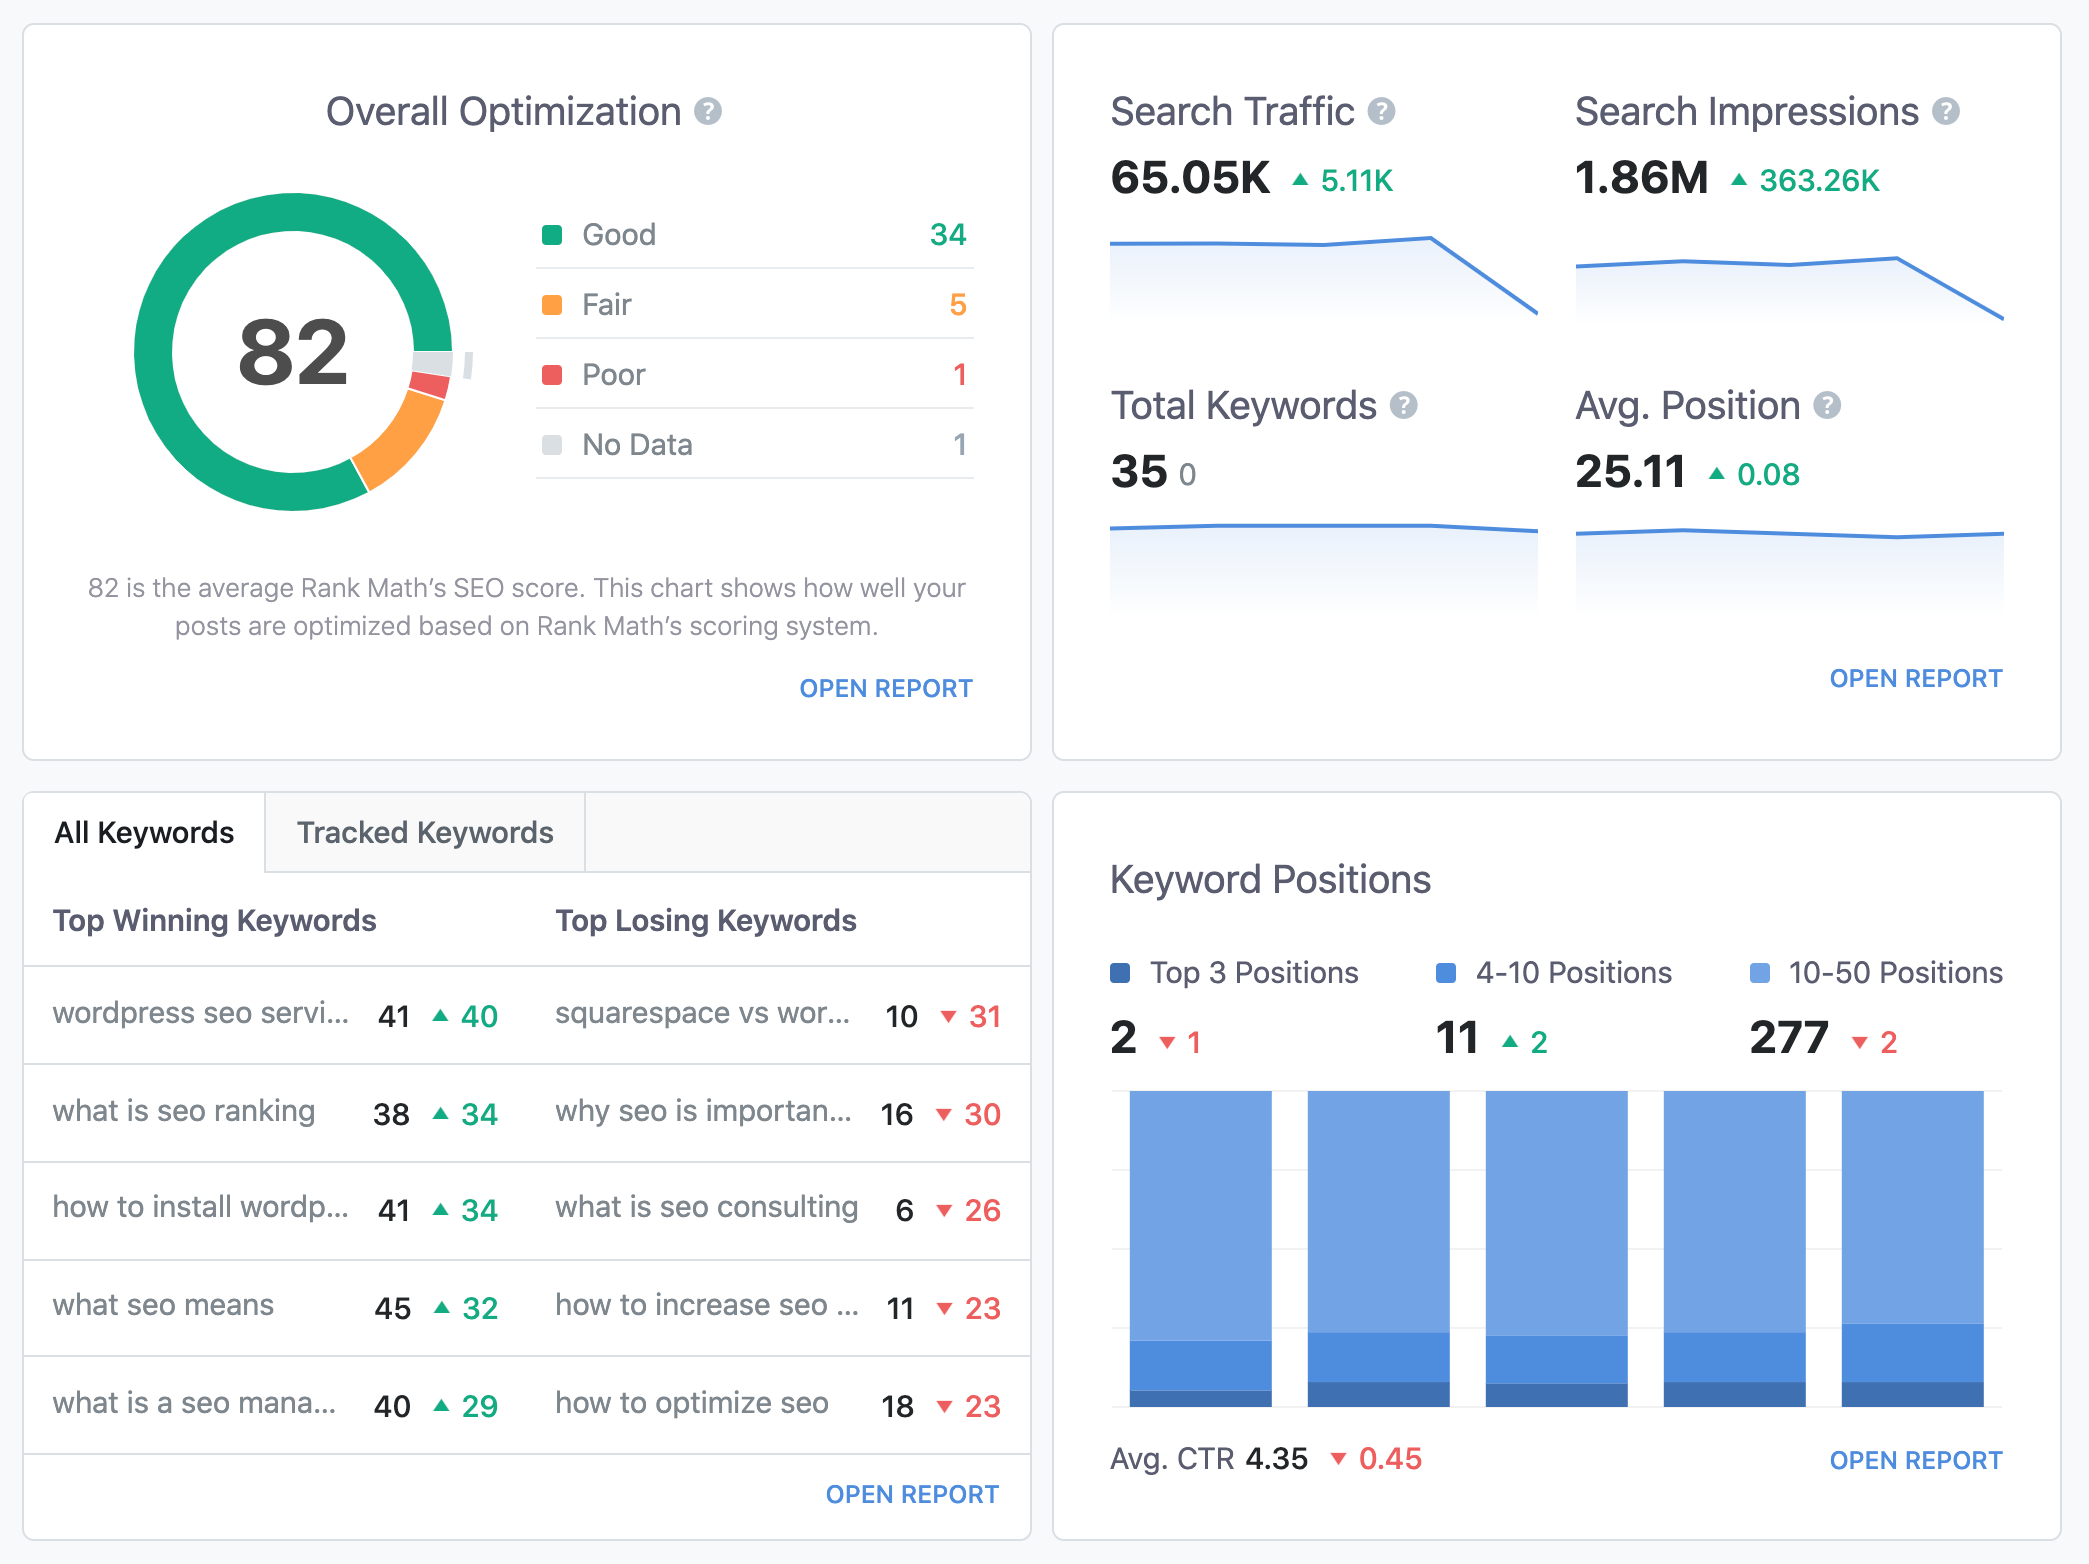The image size is (2089, 1564).
Task: Open the Keyword Positions report link
Action: point(1915,1460)
